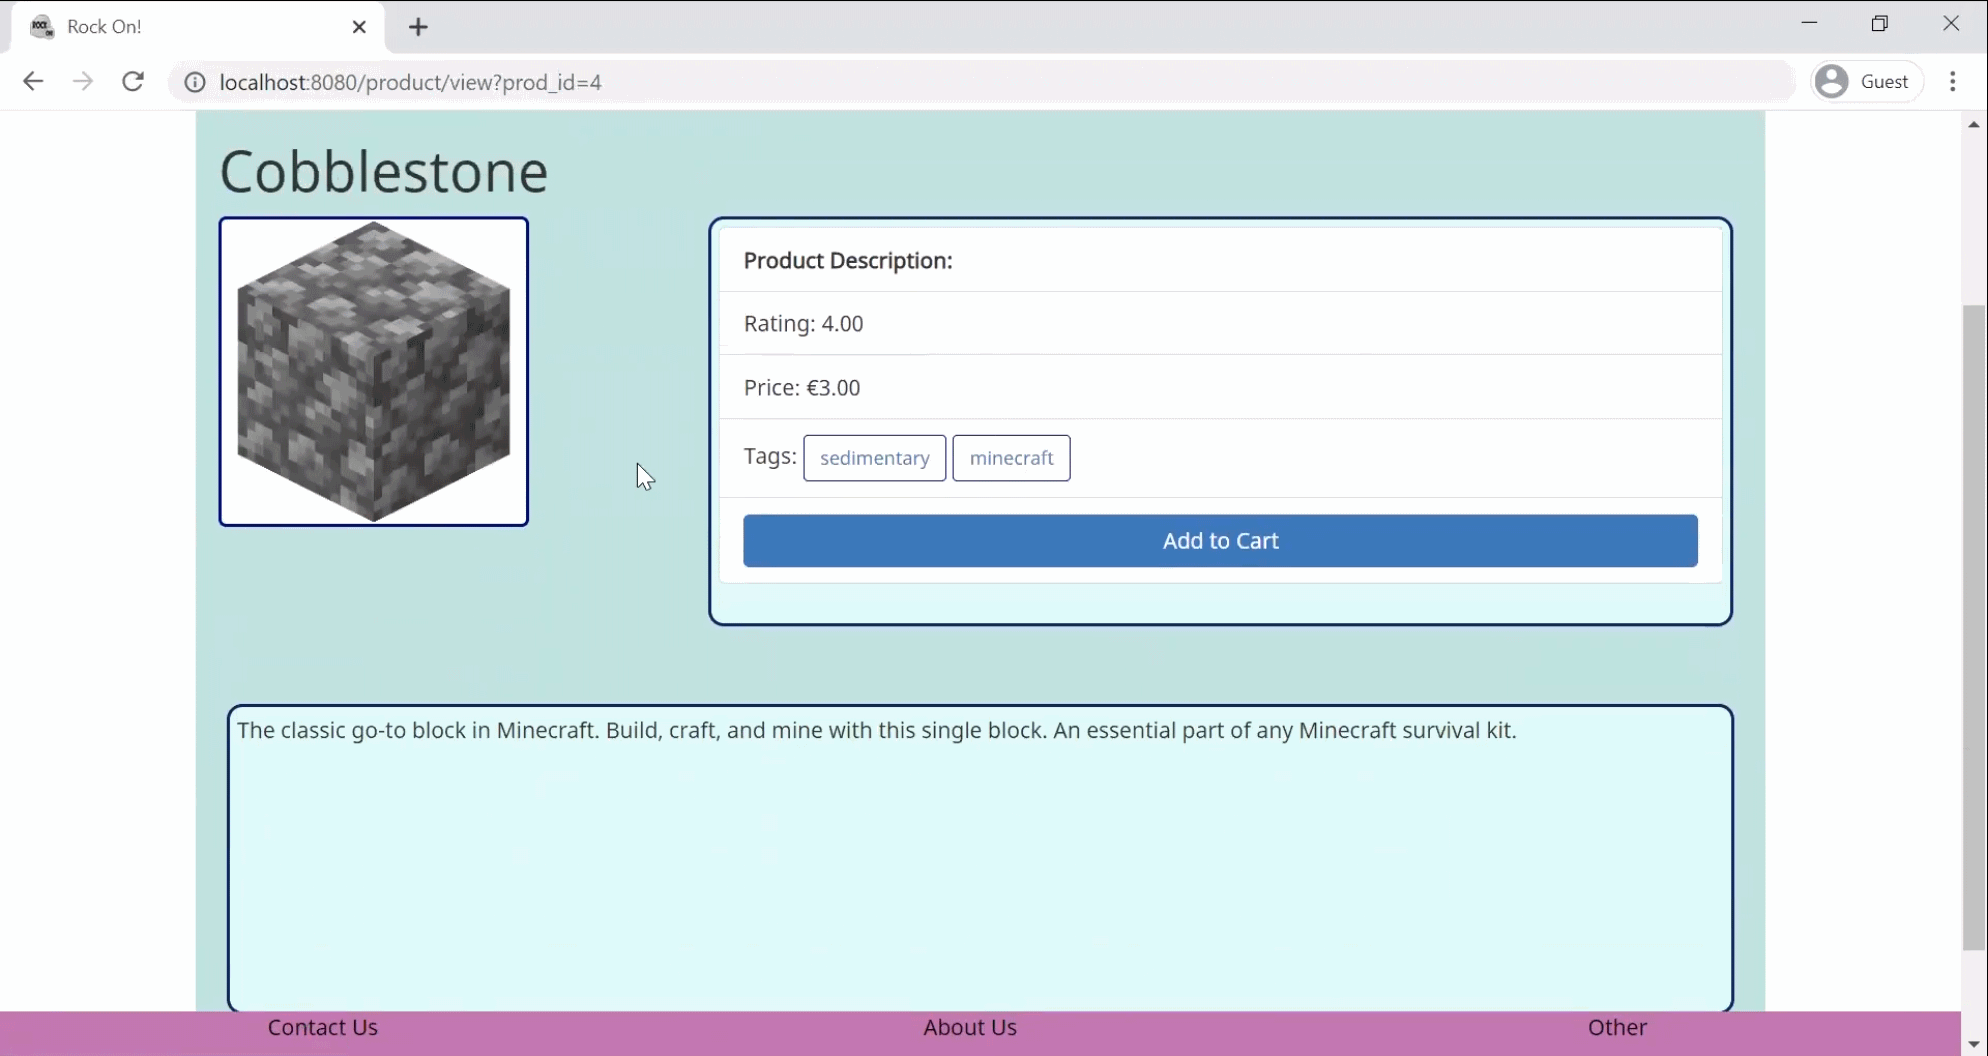Add Cobblestone to the cart
This screenshot has height=1056, width=1988.
[1220, 541]
